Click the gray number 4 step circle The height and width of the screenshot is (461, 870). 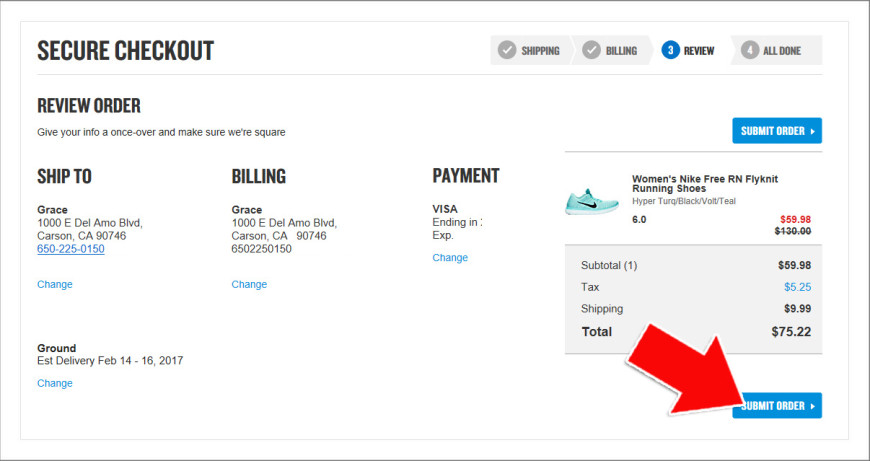[750, 50]
